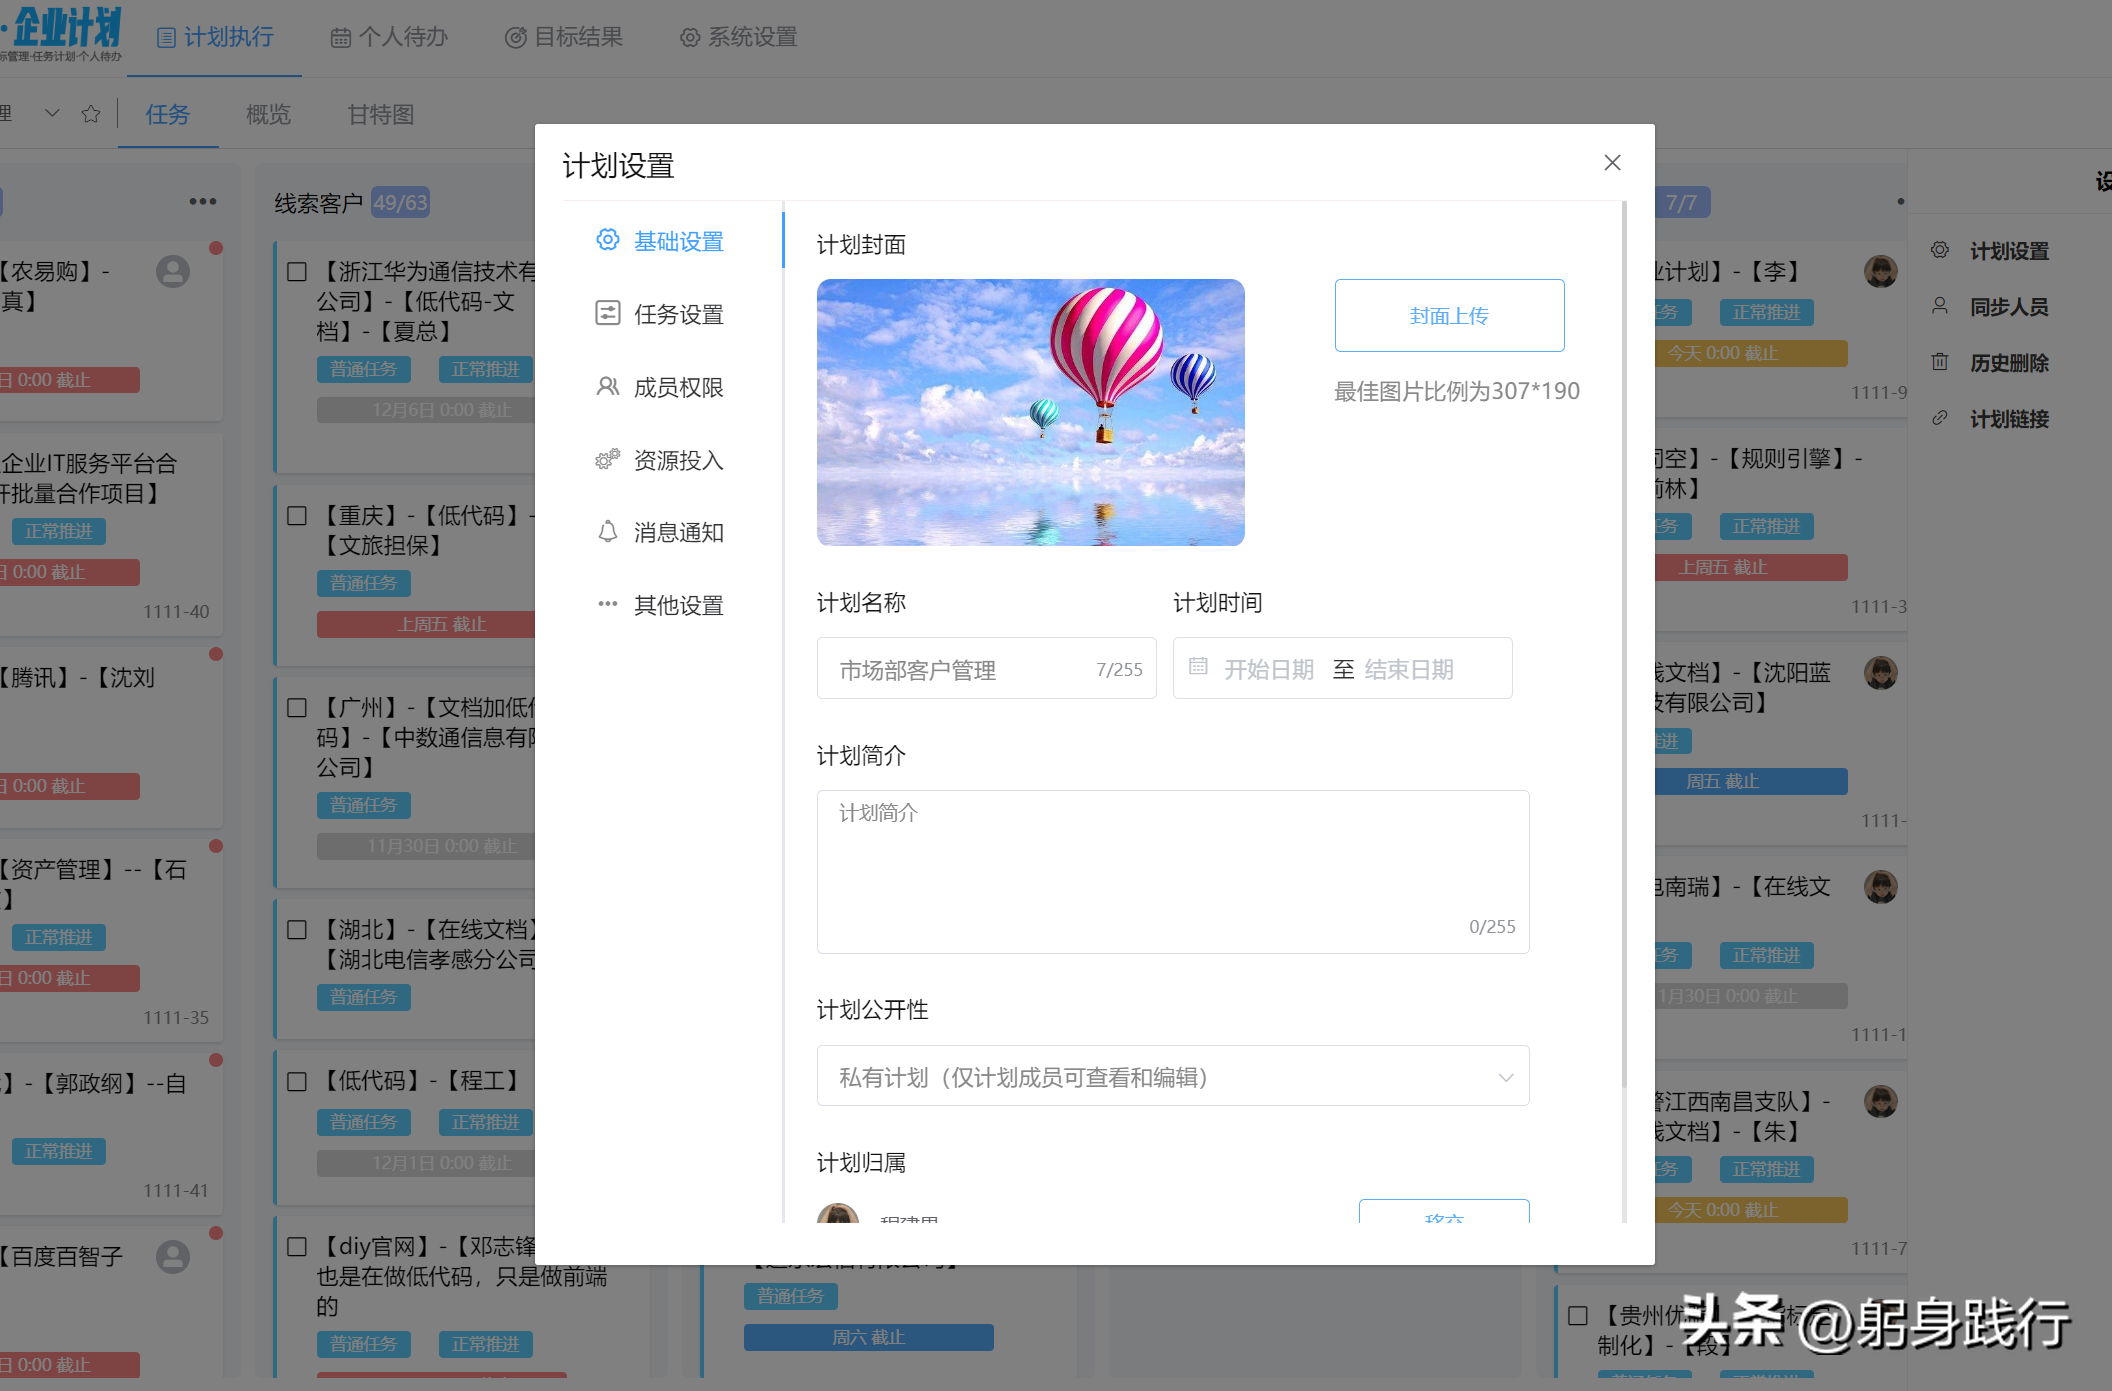2112x1391 pixels.
Task: Click the 成员权限 people icon
Action: [x=607, y=386]
